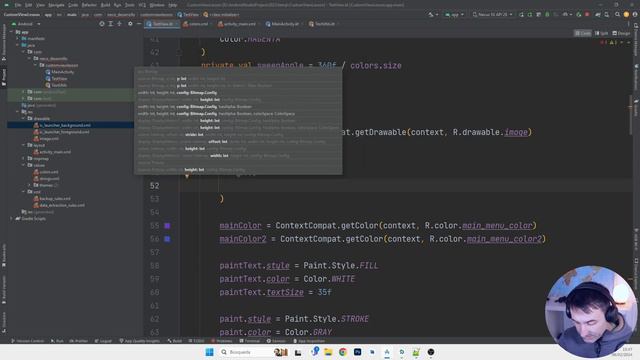640x360 pixels.
Task: Open the Nexus device selector dropdown
Action: coord(492,15)
